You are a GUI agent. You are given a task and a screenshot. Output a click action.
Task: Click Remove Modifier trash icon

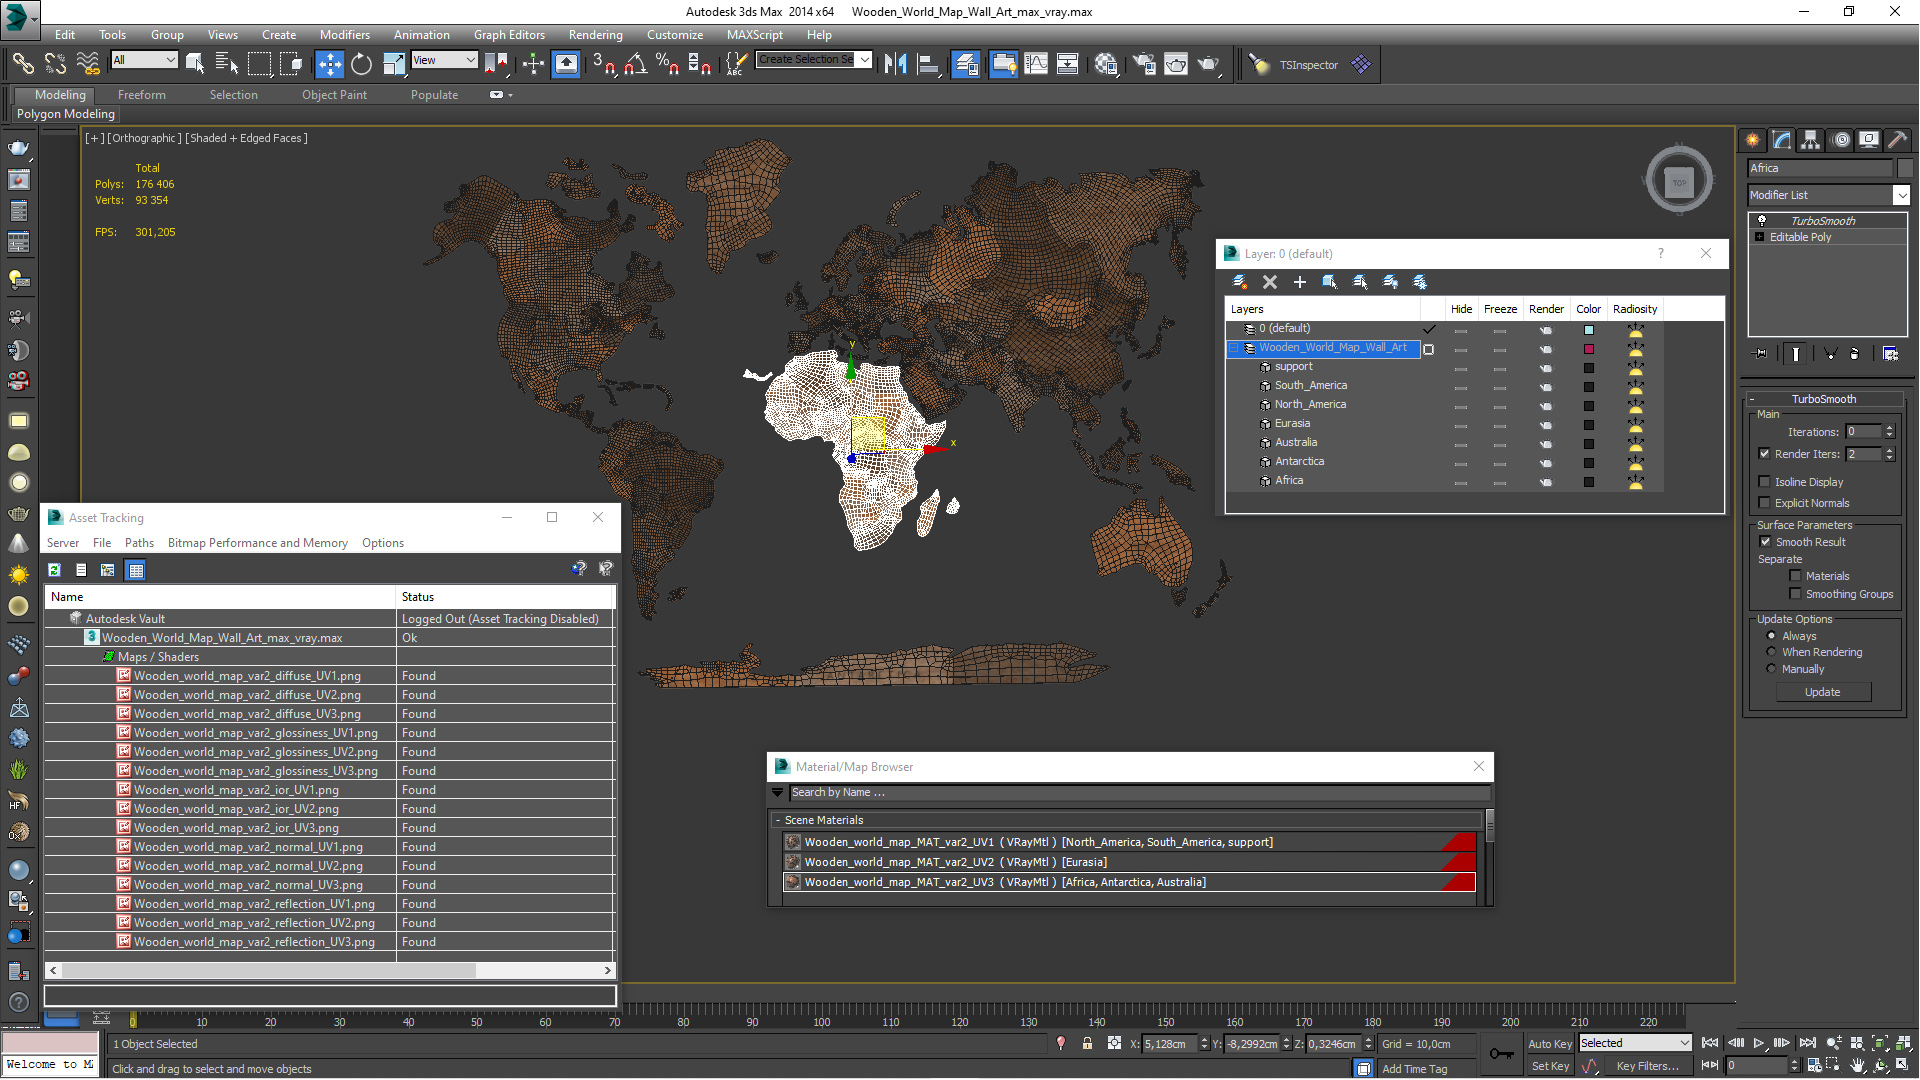(x=1855, y=354)
